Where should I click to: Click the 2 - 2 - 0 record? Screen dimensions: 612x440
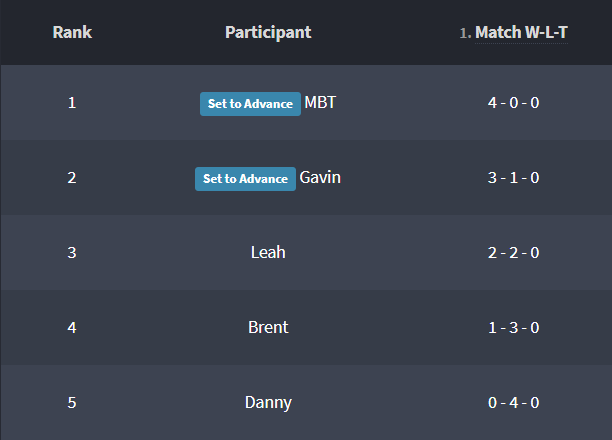click(513, 252)
